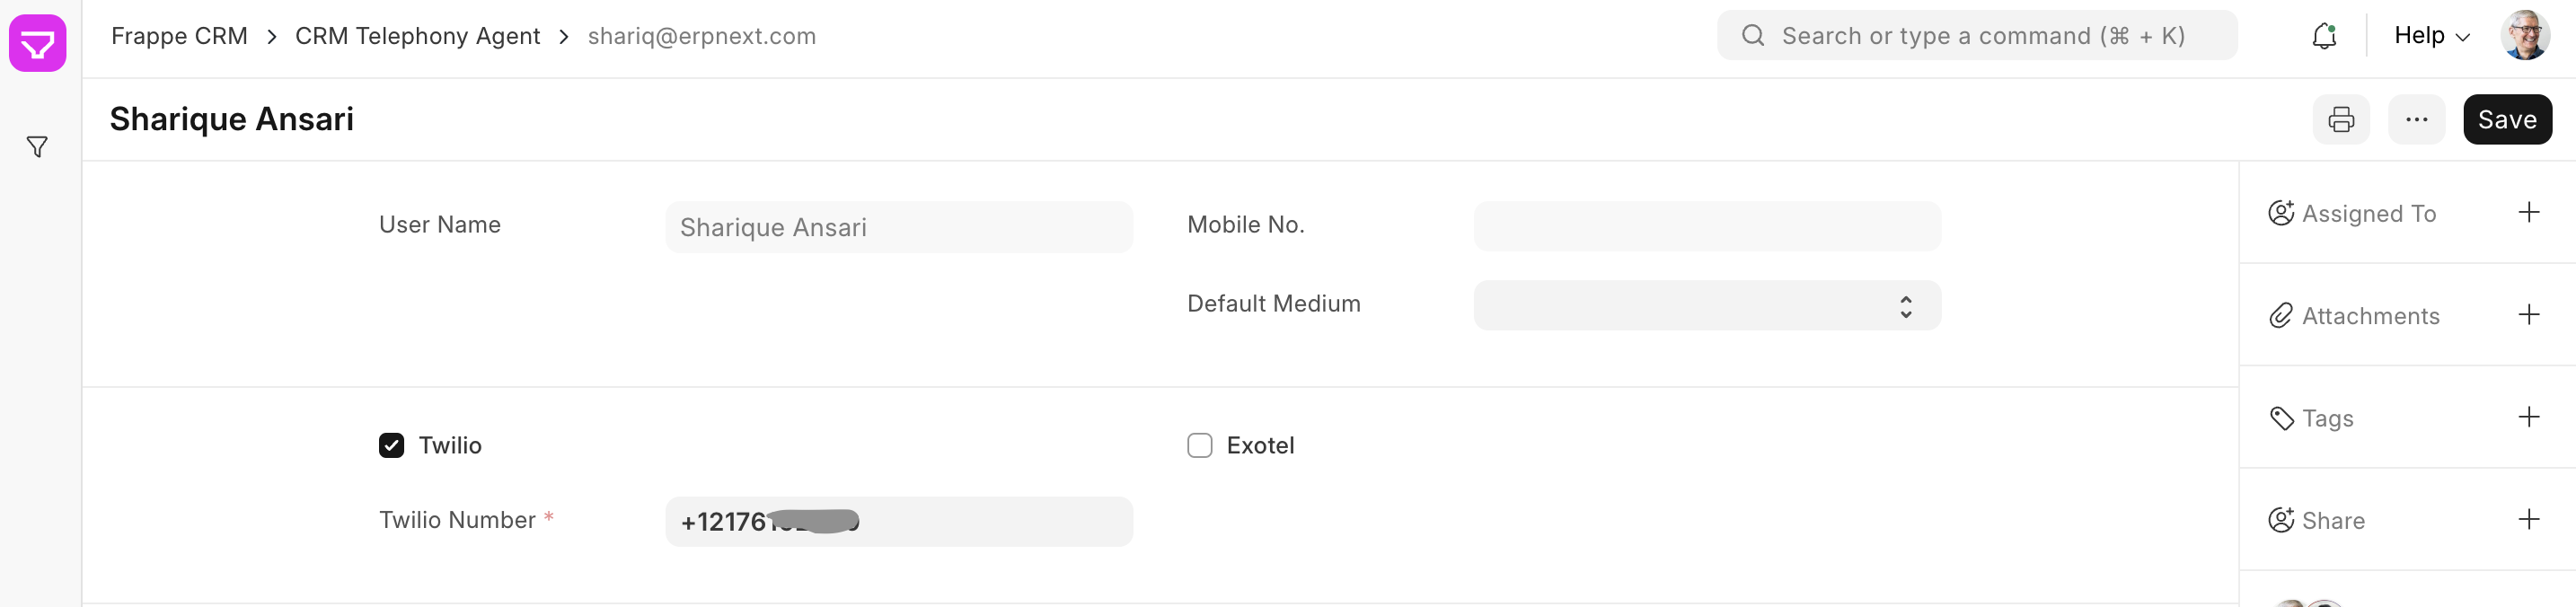The width and height of the screenshot is (2576, 607).
Task: Select the filter icon in left sidebar
Action: click(x=37, y=146)
